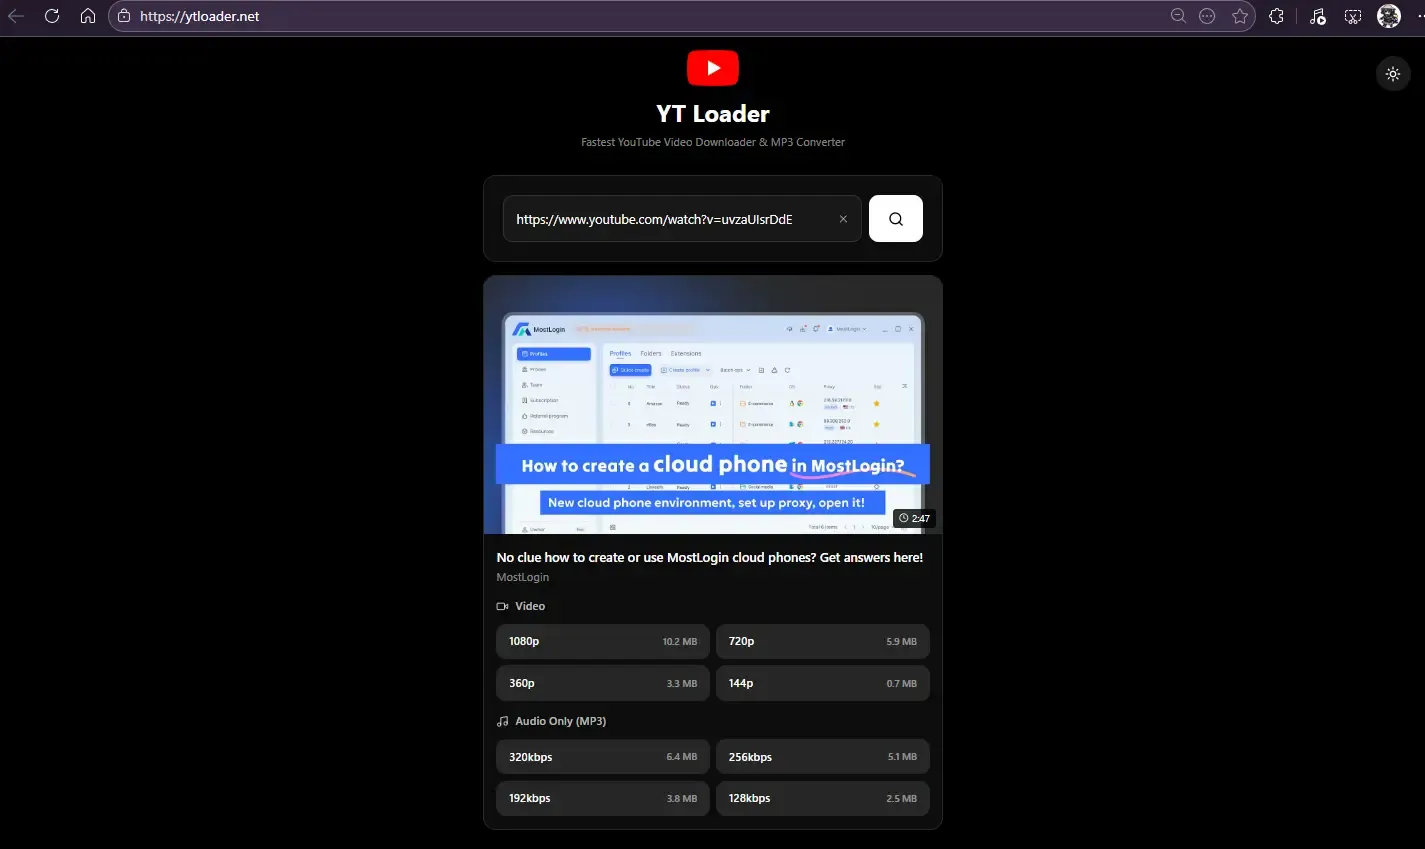This screenshot has width=1425, height=849.
Task: Open the account menu via the profile avatar
Action: click(1390, 16)
